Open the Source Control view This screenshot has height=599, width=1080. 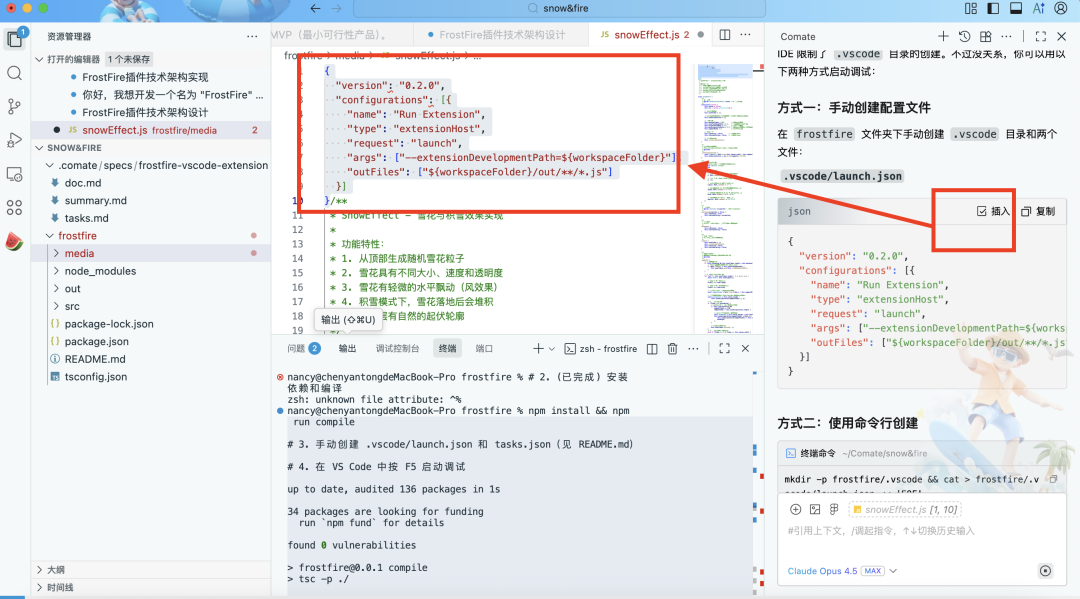14,107
